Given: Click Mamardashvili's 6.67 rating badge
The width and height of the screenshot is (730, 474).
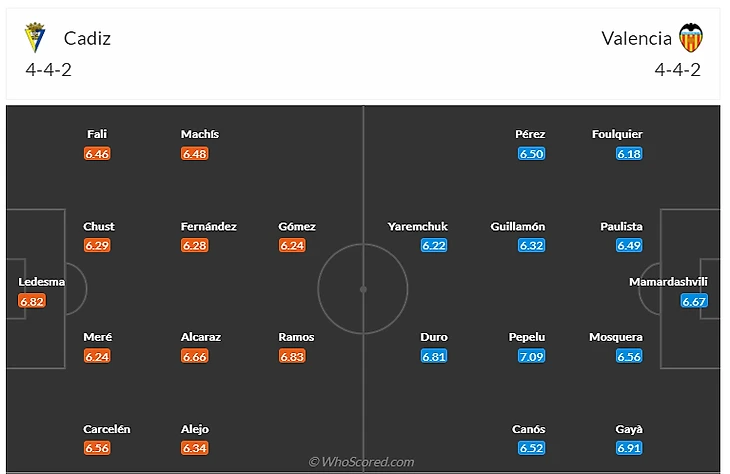Looking at the screenshot, I should [x=694, y=300].
